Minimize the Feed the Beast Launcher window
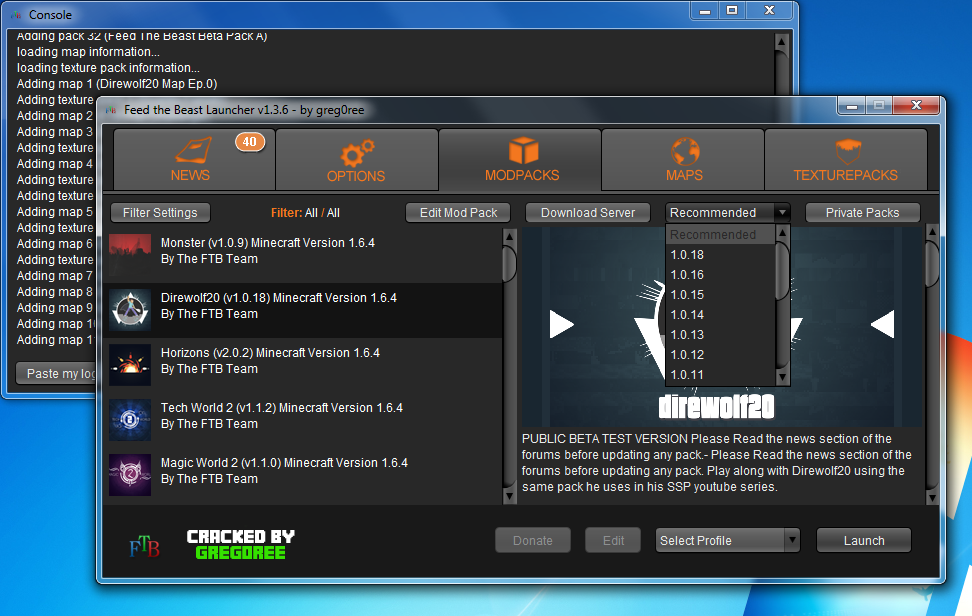 852,106
